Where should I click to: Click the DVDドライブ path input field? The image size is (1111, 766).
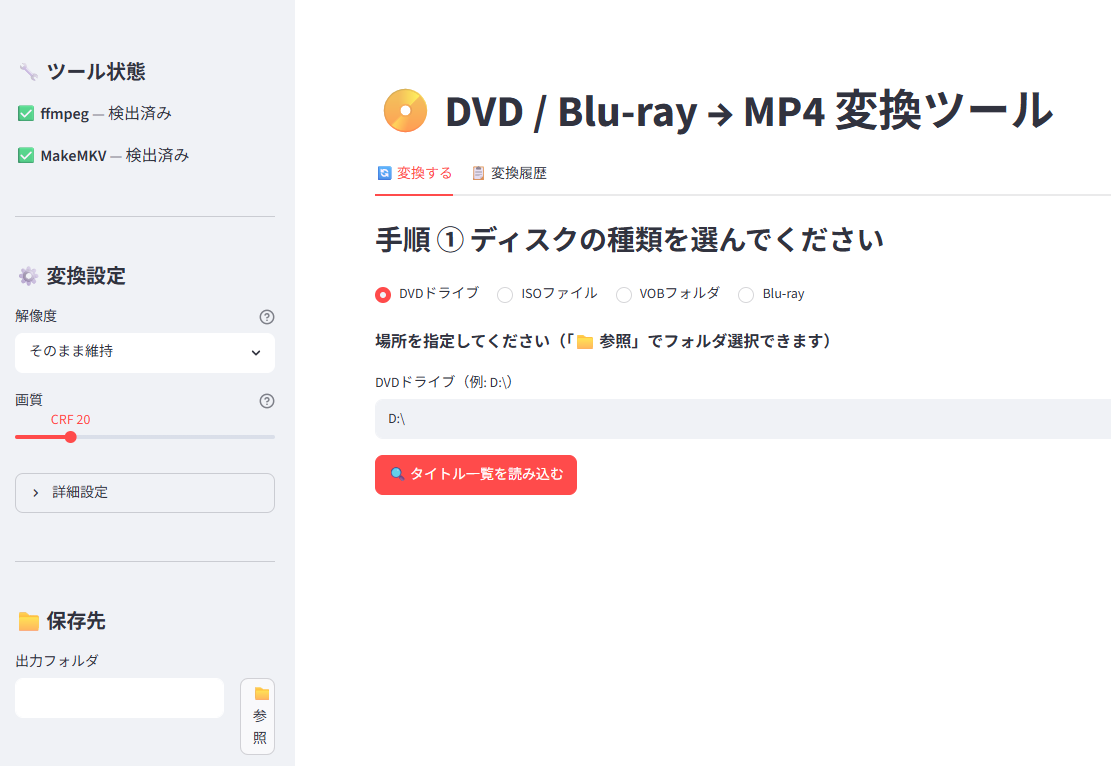click(x=743, y=419)
